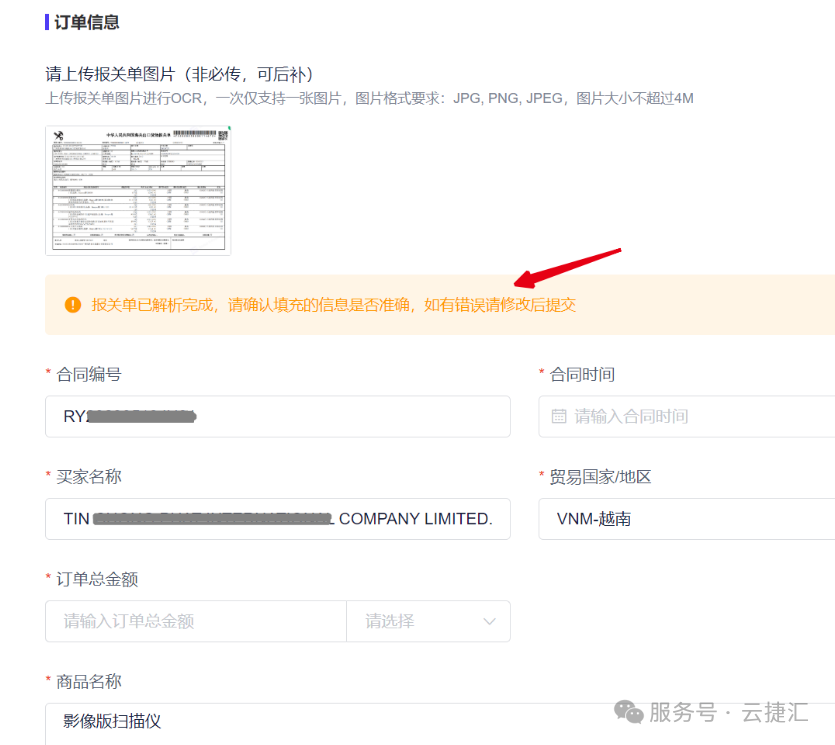
Task: Click the 服务号 · 云捷汇 watermark text
Action: (728, 712)
